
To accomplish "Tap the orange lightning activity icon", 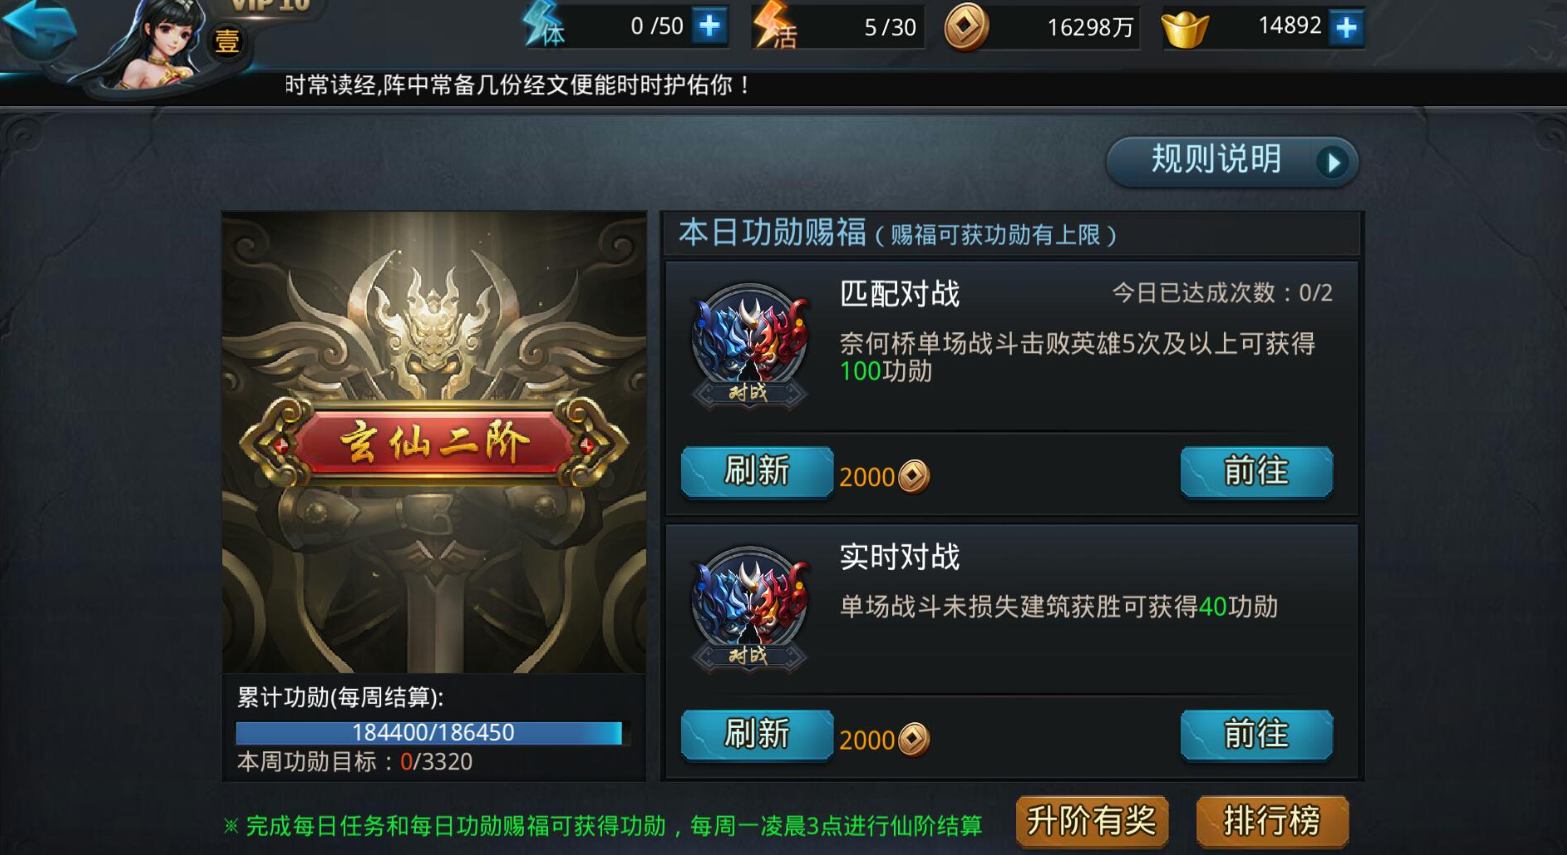I will pos(775,25).
